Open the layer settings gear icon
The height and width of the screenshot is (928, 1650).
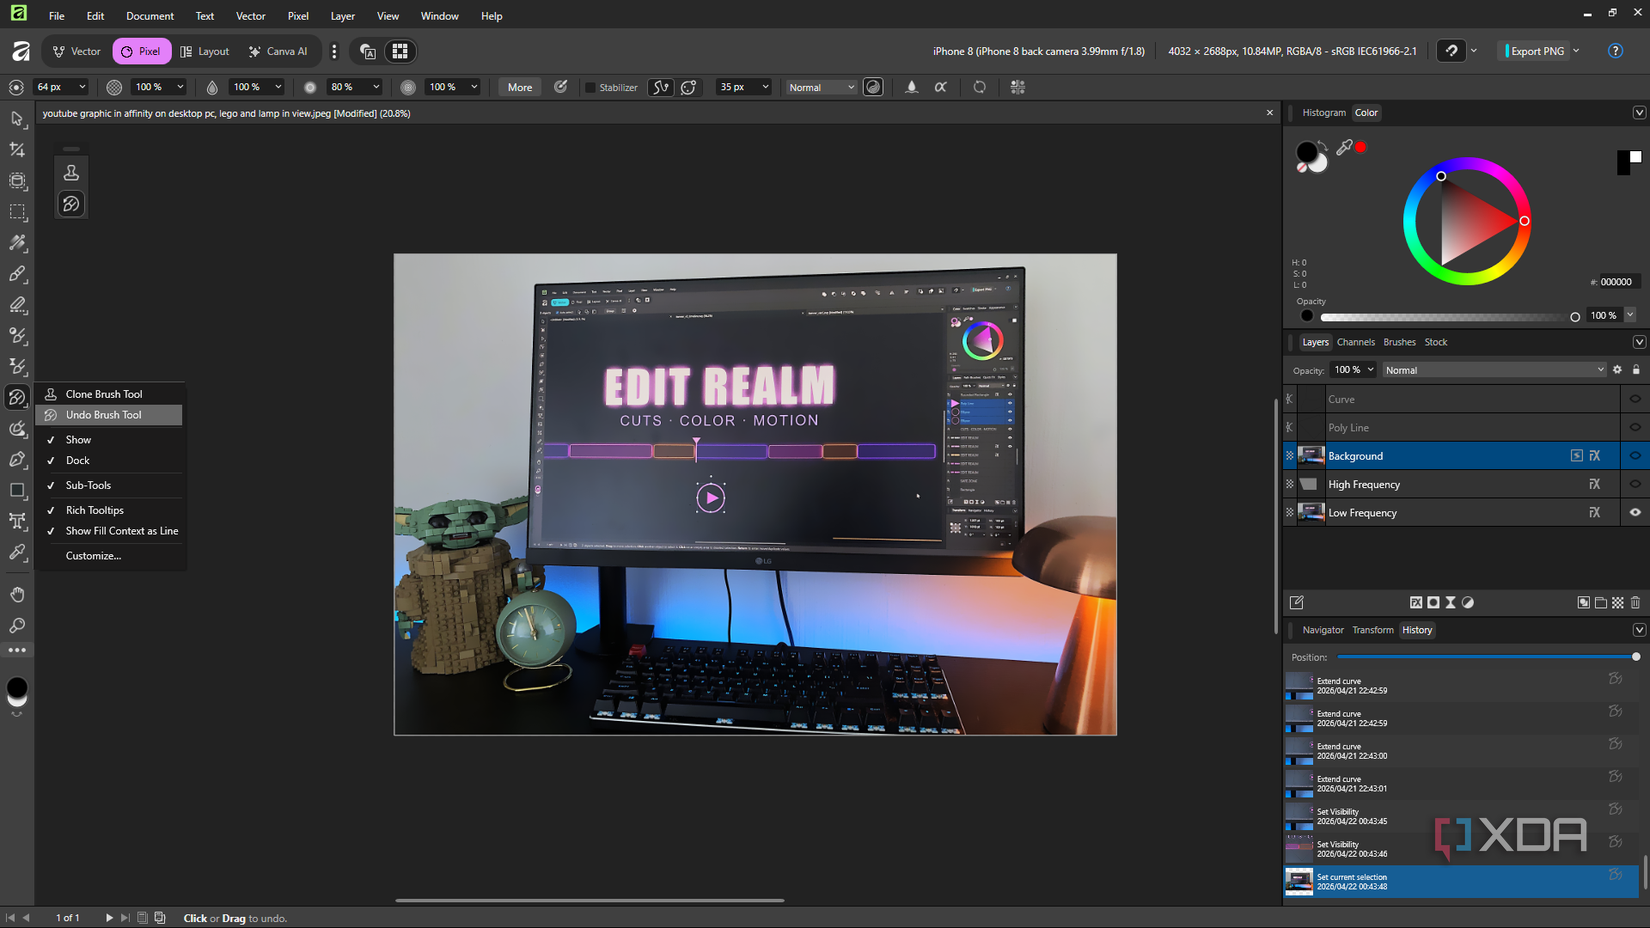1617,370
